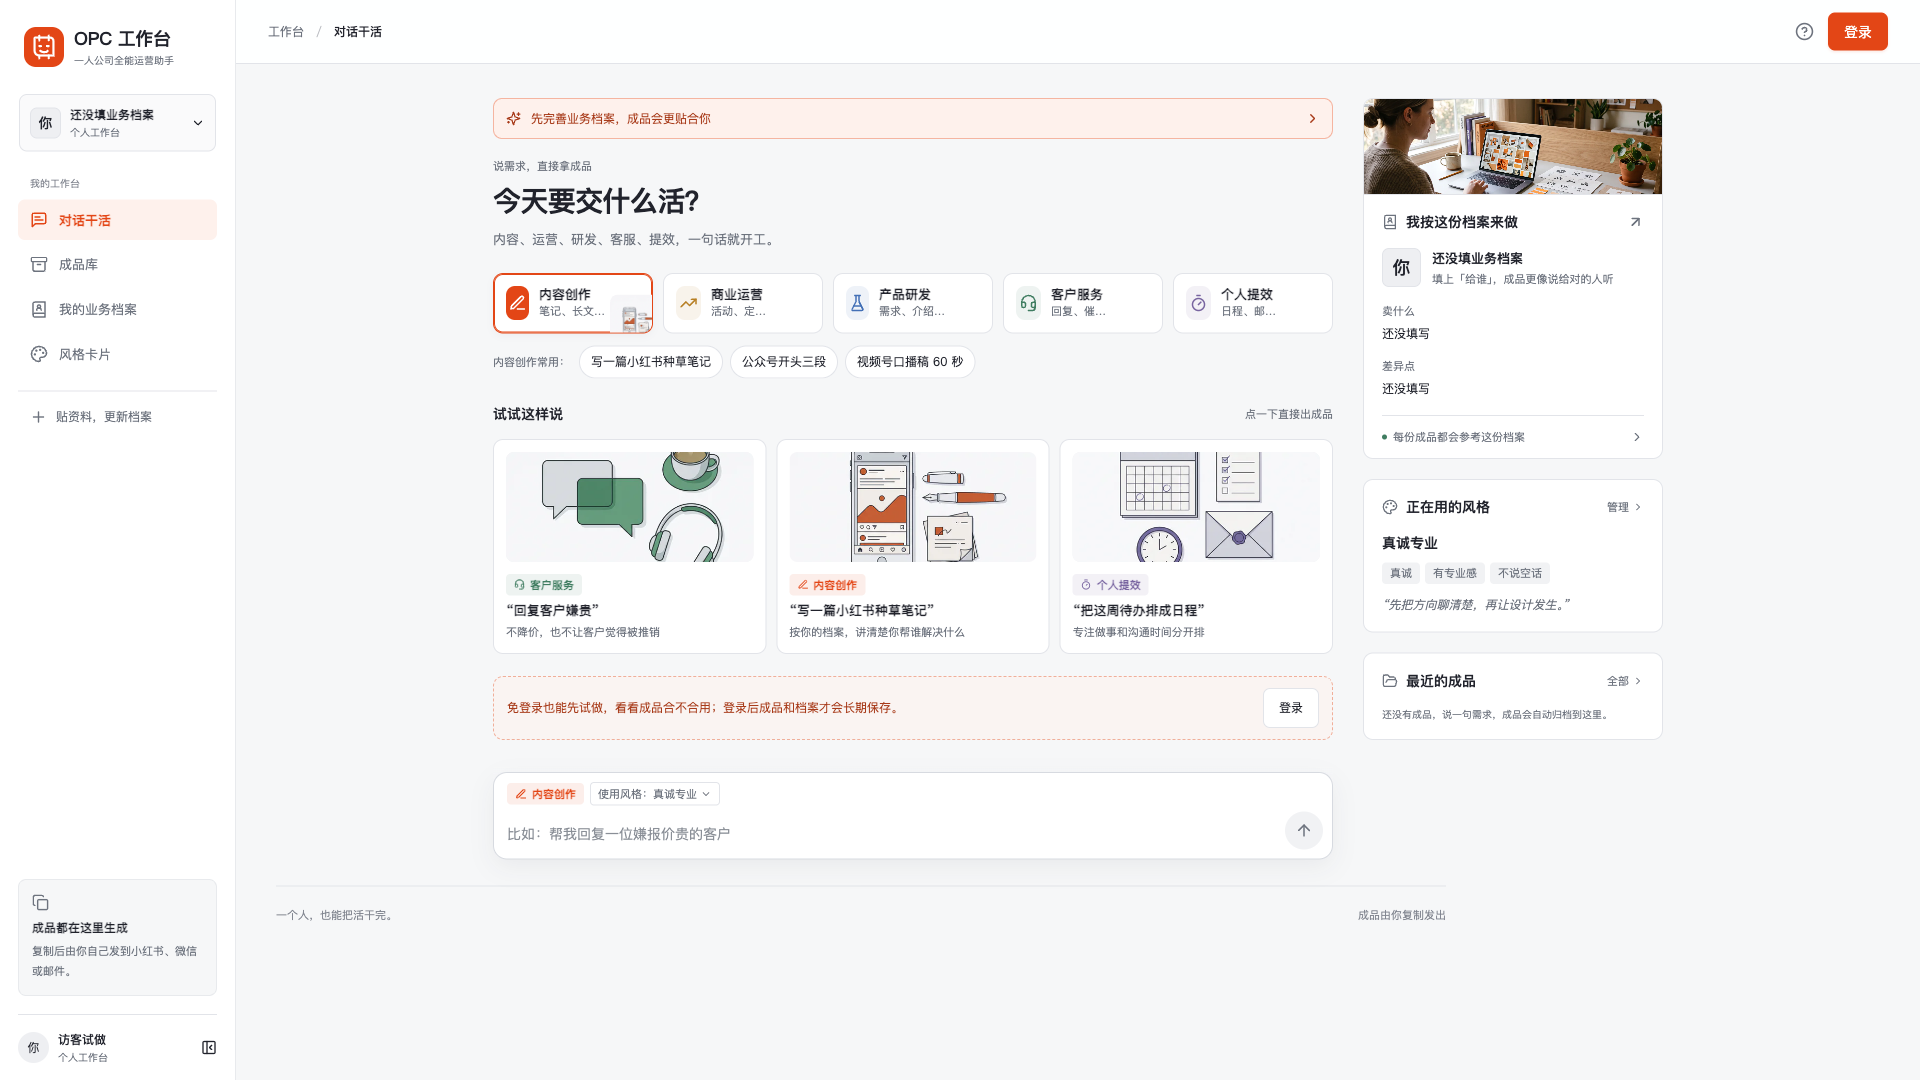Click the headset icon on 客户服务
1920x1080 pixels.
coord(1028,303)
